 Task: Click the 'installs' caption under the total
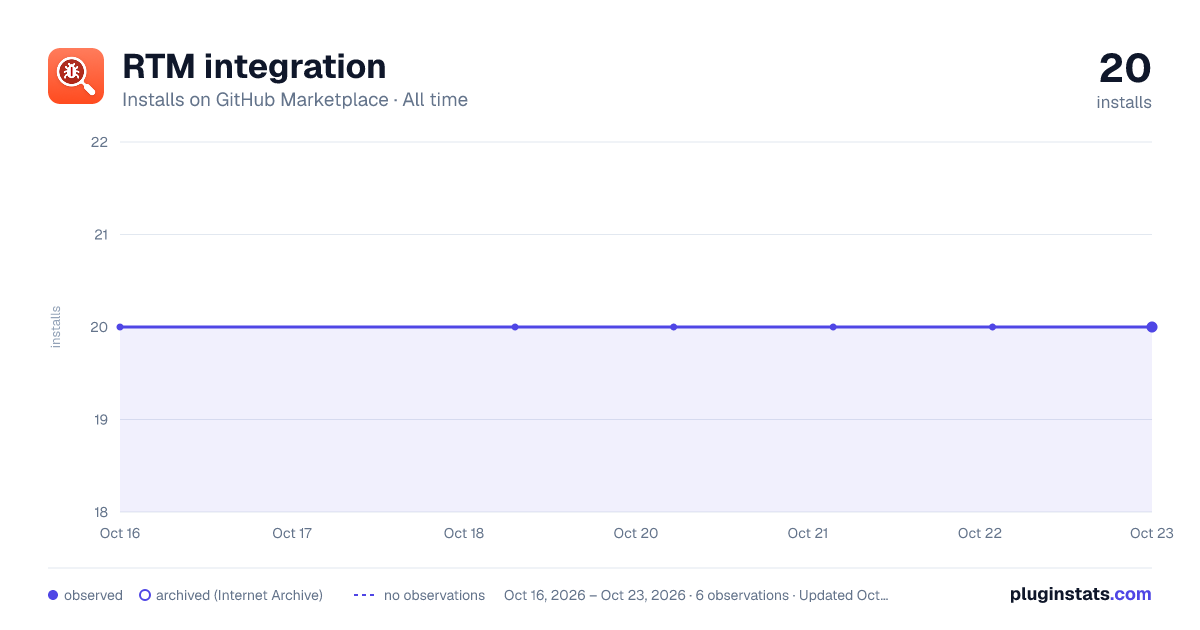point(1124,102)
